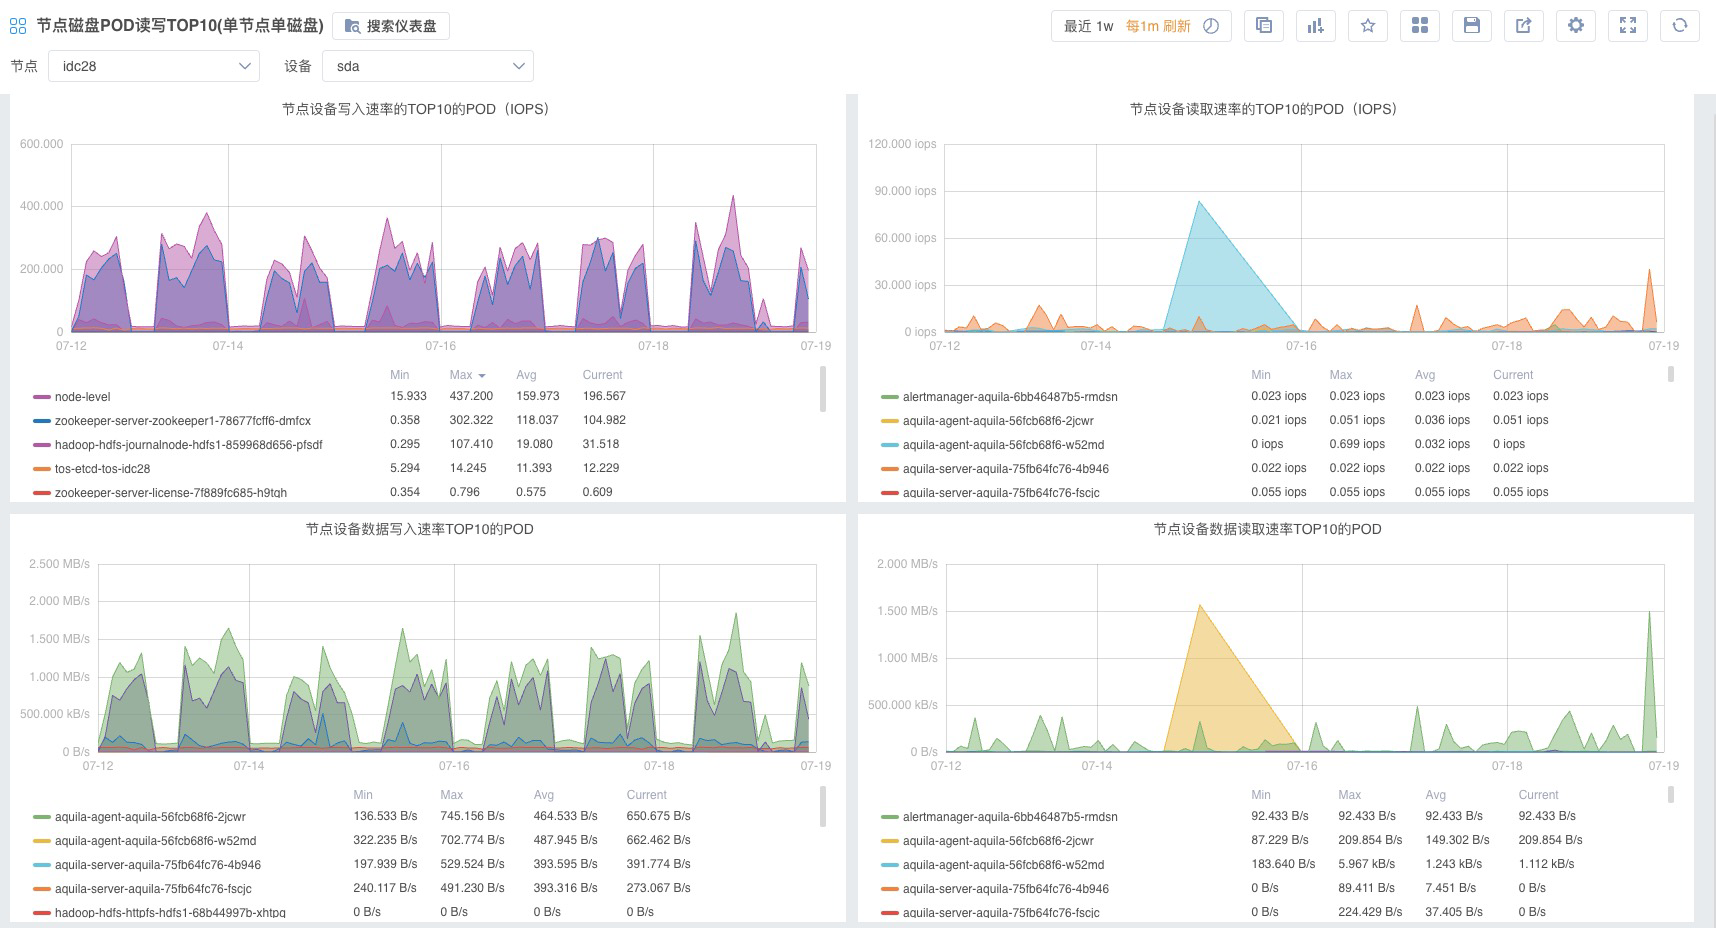Toggle aquila-agent-aquila-56fcb68f6-2jcwr in read IOPS legend
This screenshot has height=928, width=1716.
tap(998, 421)
